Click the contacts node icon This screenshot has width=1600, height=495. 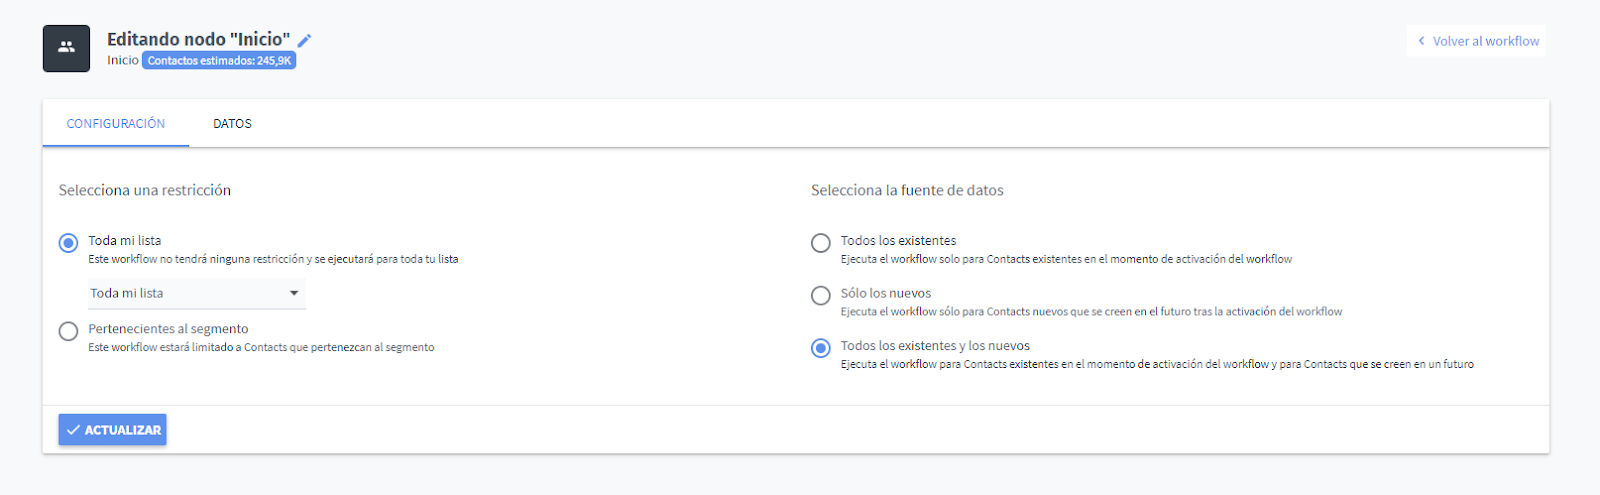pos(66,48)
